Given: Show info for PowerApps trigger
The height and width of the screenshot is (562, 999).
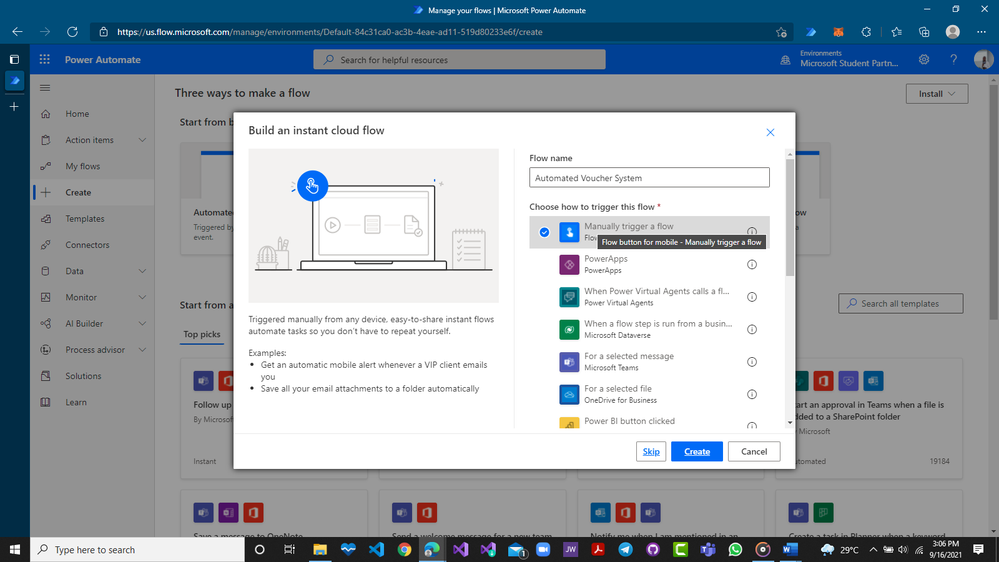Looking at the screenshot, I should pyautogui.click(x=752, y=264).
